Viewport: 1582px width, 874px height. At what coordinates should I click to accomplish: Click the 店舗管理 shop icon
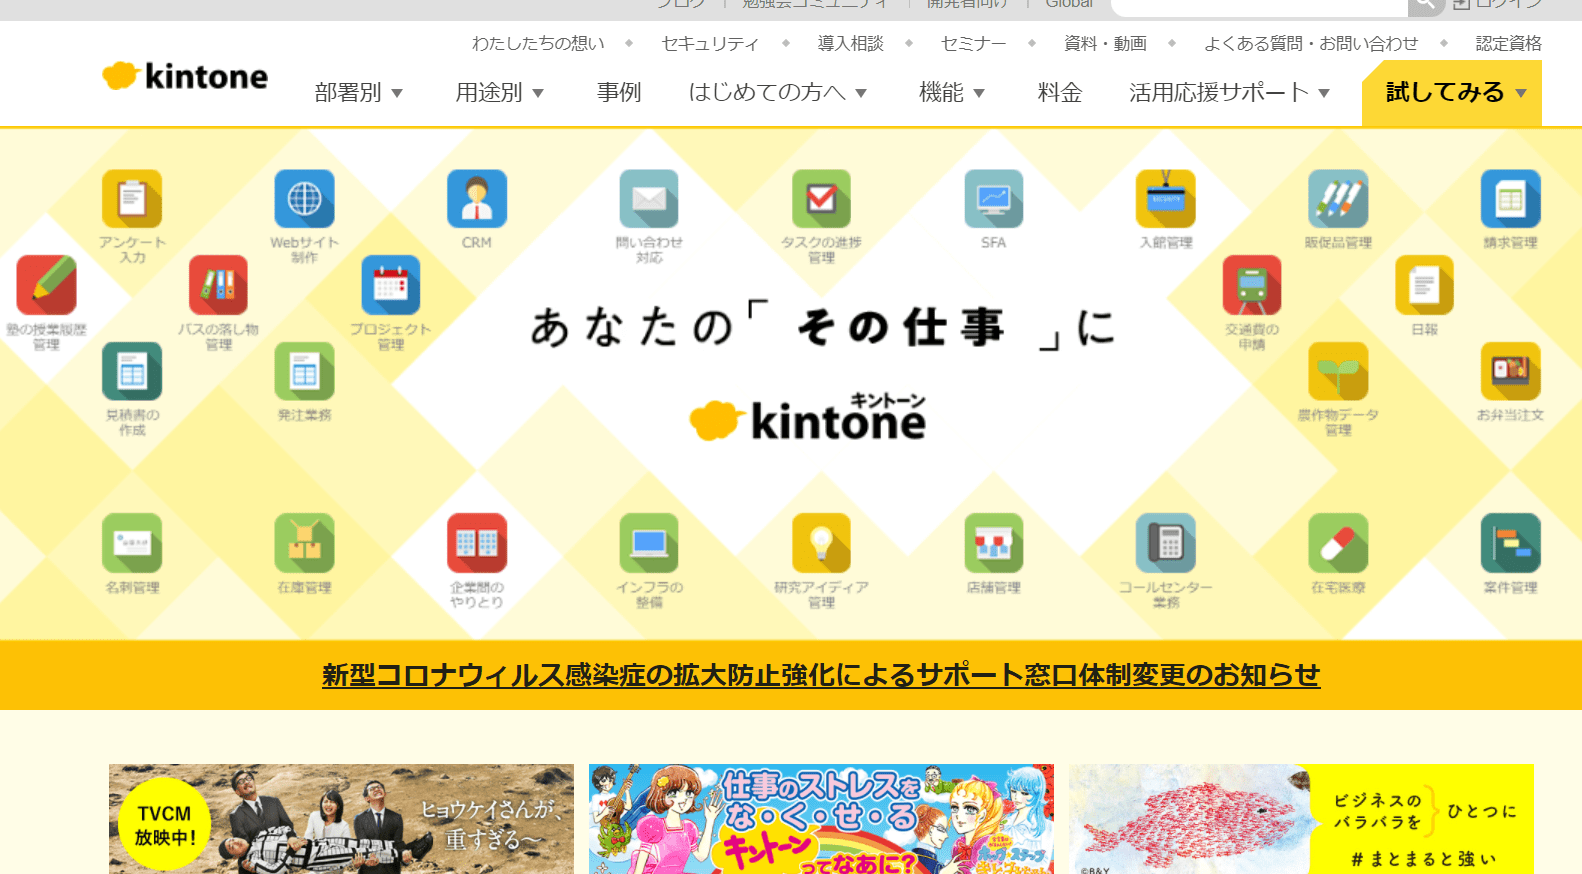click(994, 543)
